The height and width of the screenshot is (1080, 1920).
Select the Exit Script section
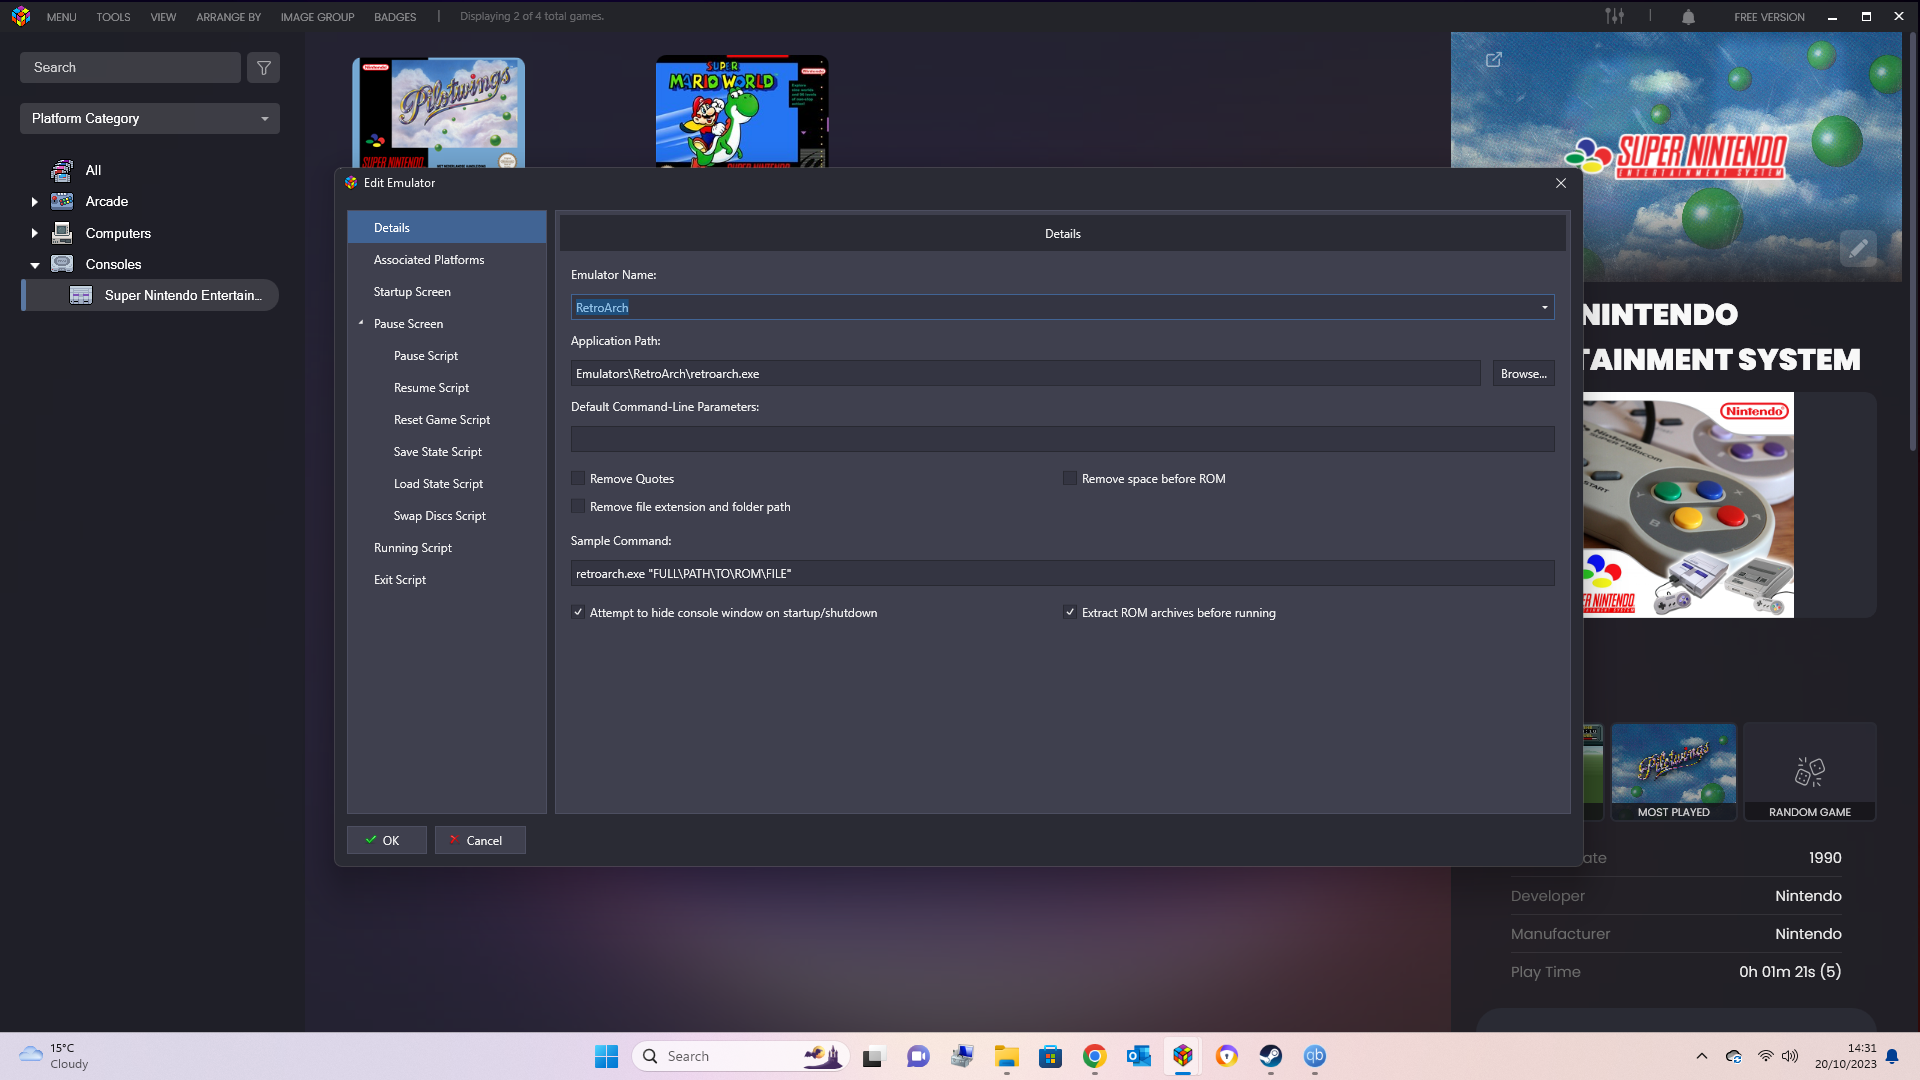[x=447, y=580]
